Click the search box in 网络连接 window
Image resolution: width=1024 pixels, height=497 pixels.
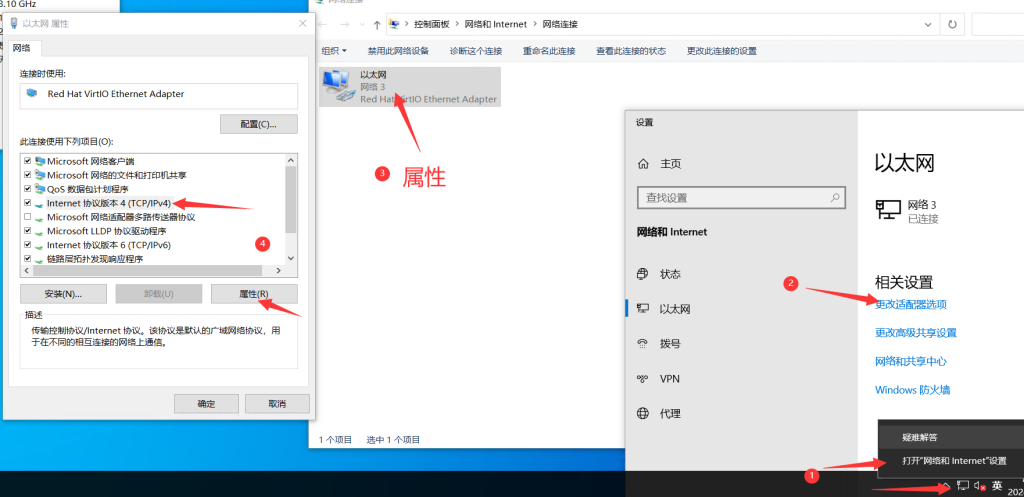(997, 24)
